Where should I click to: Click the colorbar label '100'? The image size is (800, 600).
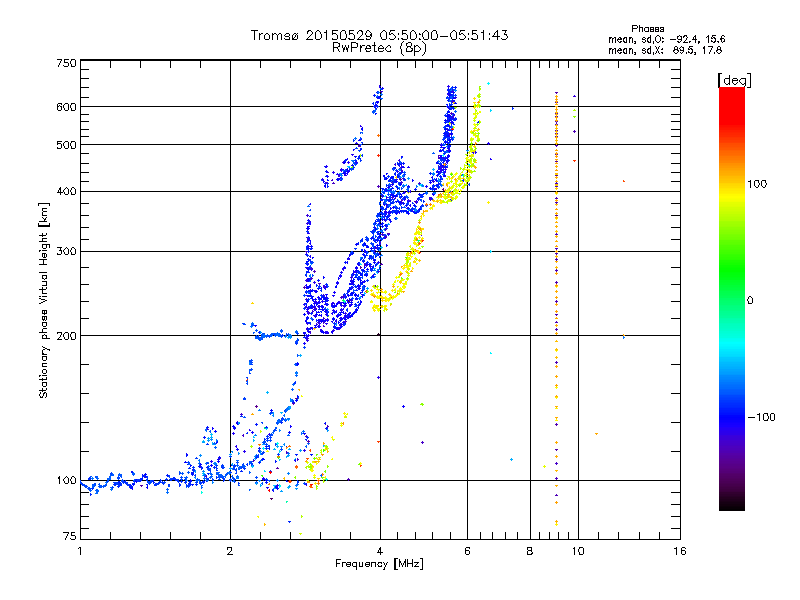click(757, 184)
